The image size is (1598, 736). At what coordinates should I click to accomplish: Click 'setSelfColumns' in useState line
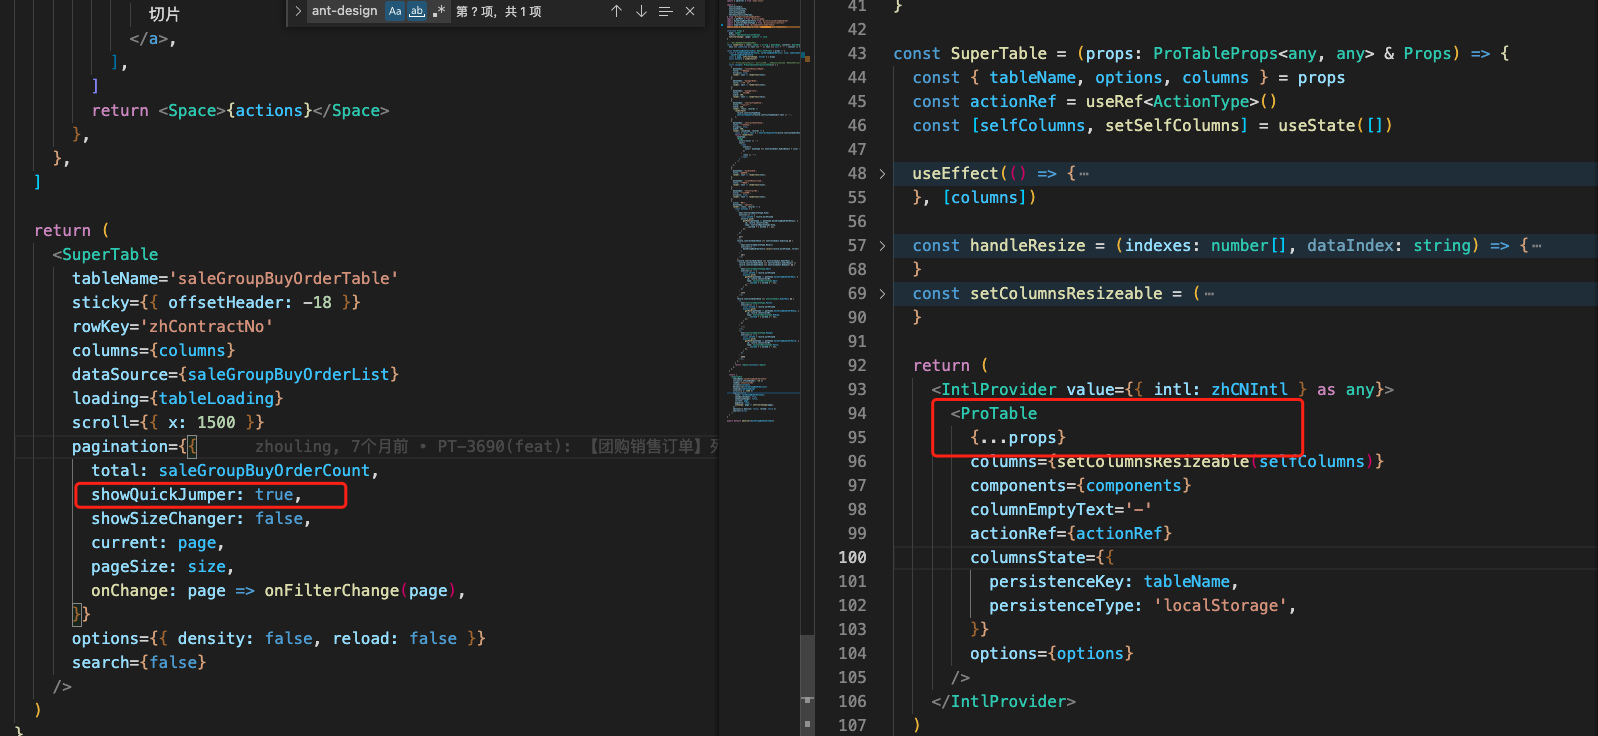click(1172, 126)
